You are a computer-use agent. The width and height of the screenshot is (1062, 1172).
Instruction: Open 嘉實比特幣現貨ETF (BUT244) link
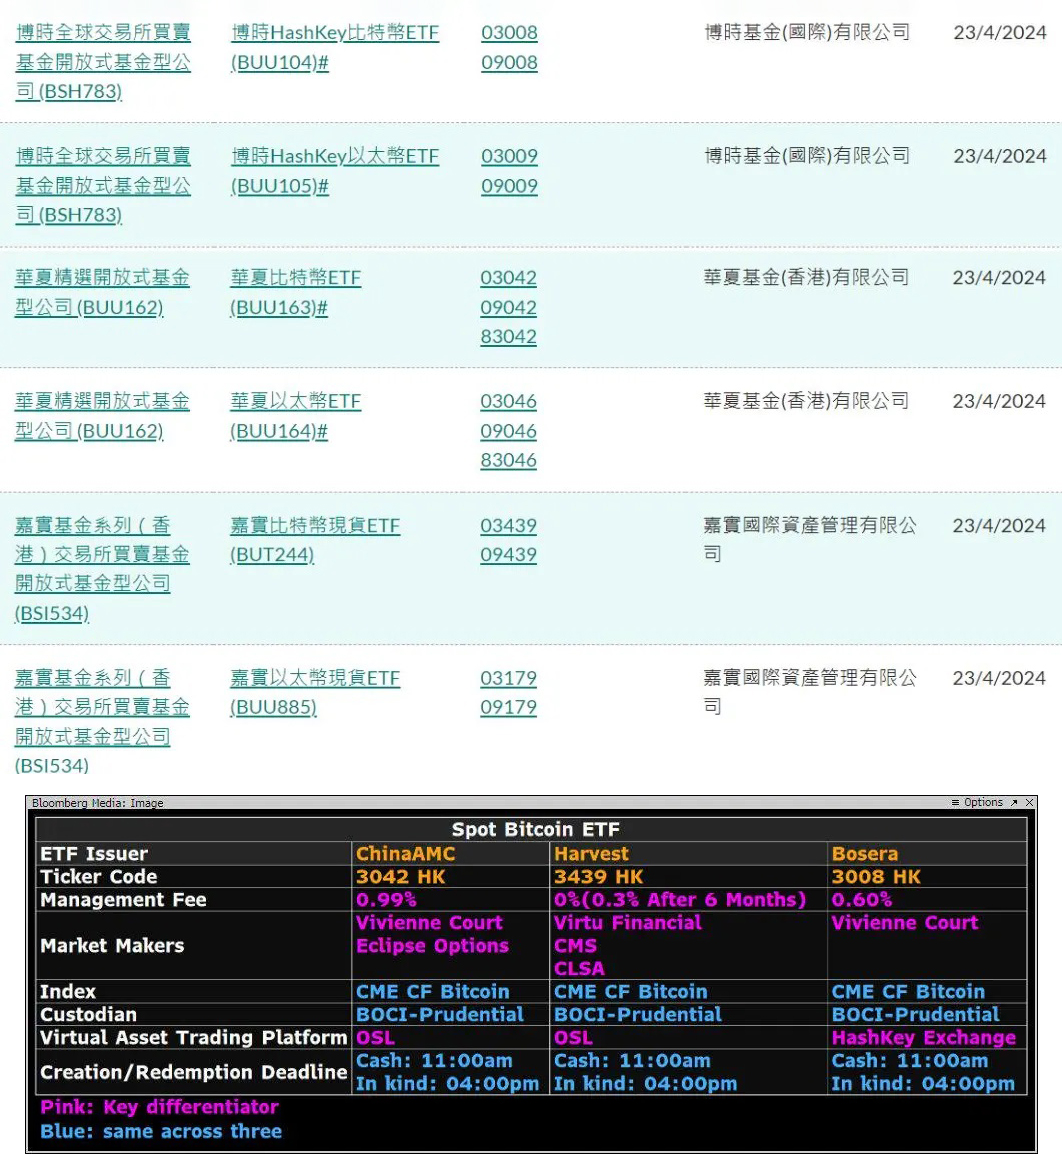(x=315, y=540)
